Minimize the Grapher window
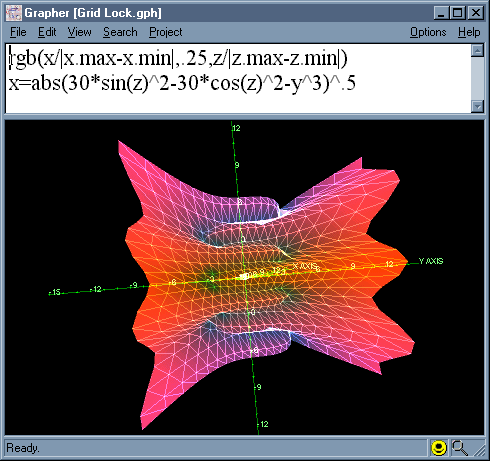 click(441, 13)
